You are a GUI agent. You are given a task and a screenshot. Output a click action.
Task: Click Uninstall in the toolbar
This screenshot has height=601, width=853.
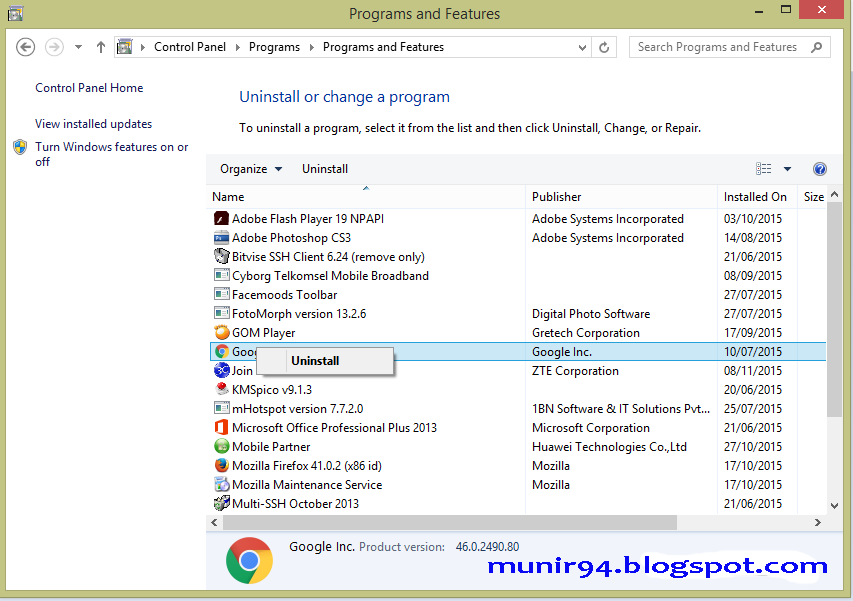pos(325,169)
